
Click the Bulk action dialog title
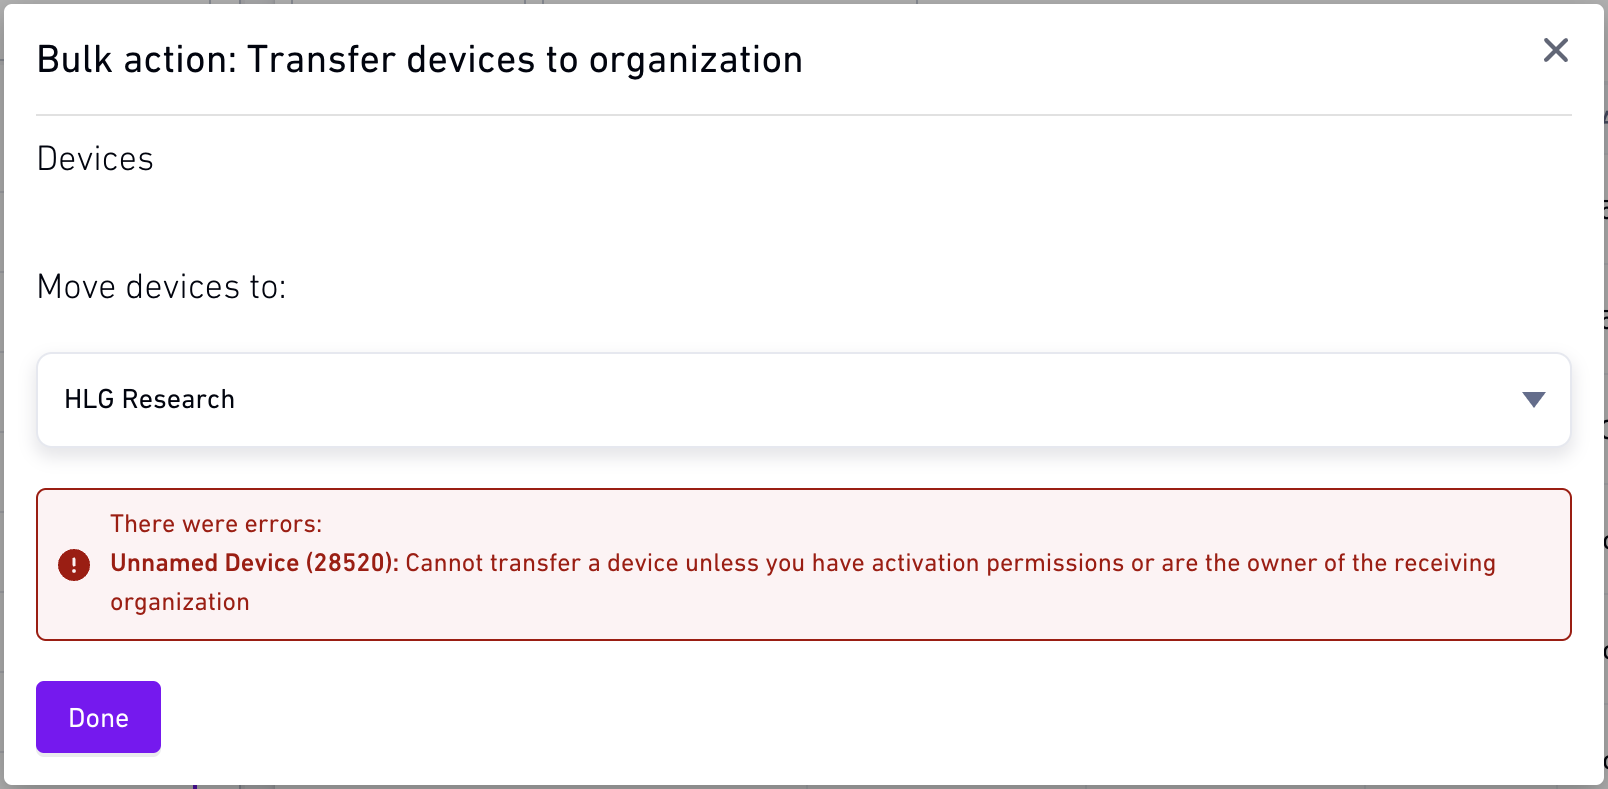(419, 60)
